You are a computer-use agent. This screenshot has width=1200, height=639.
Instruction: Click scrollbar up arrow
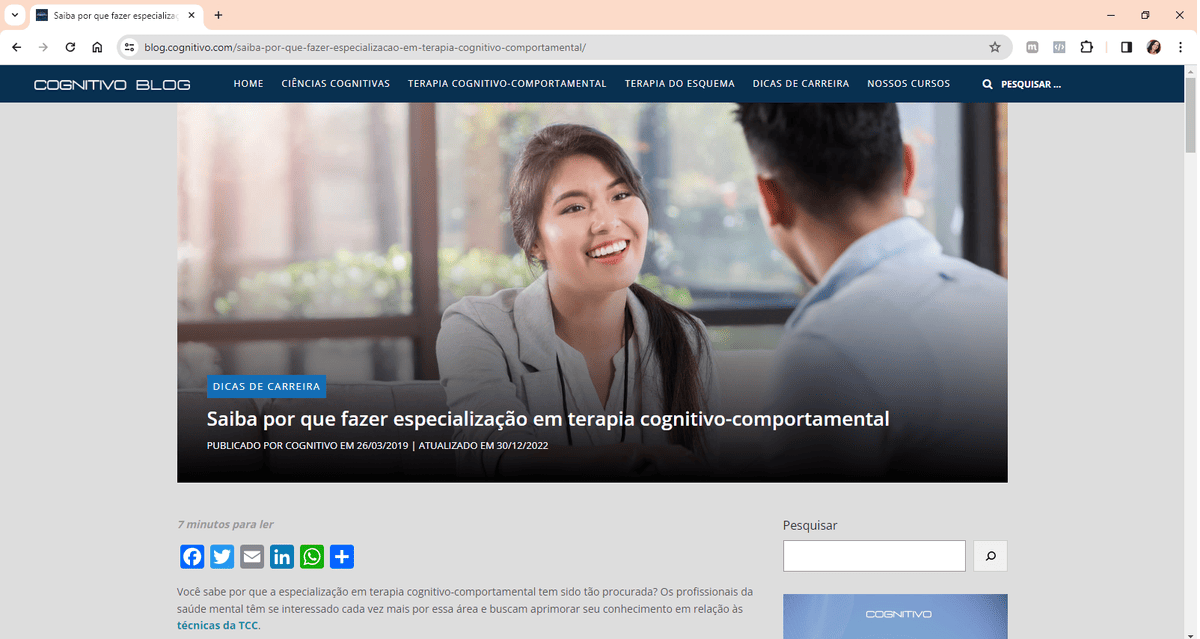1190,71
